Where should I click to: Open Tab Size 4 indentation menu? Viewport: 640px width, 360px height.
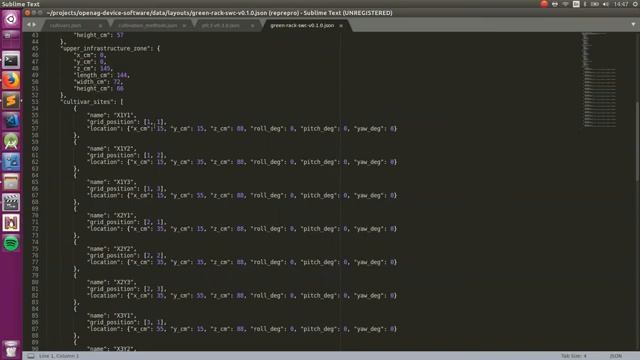coord(573,356)
